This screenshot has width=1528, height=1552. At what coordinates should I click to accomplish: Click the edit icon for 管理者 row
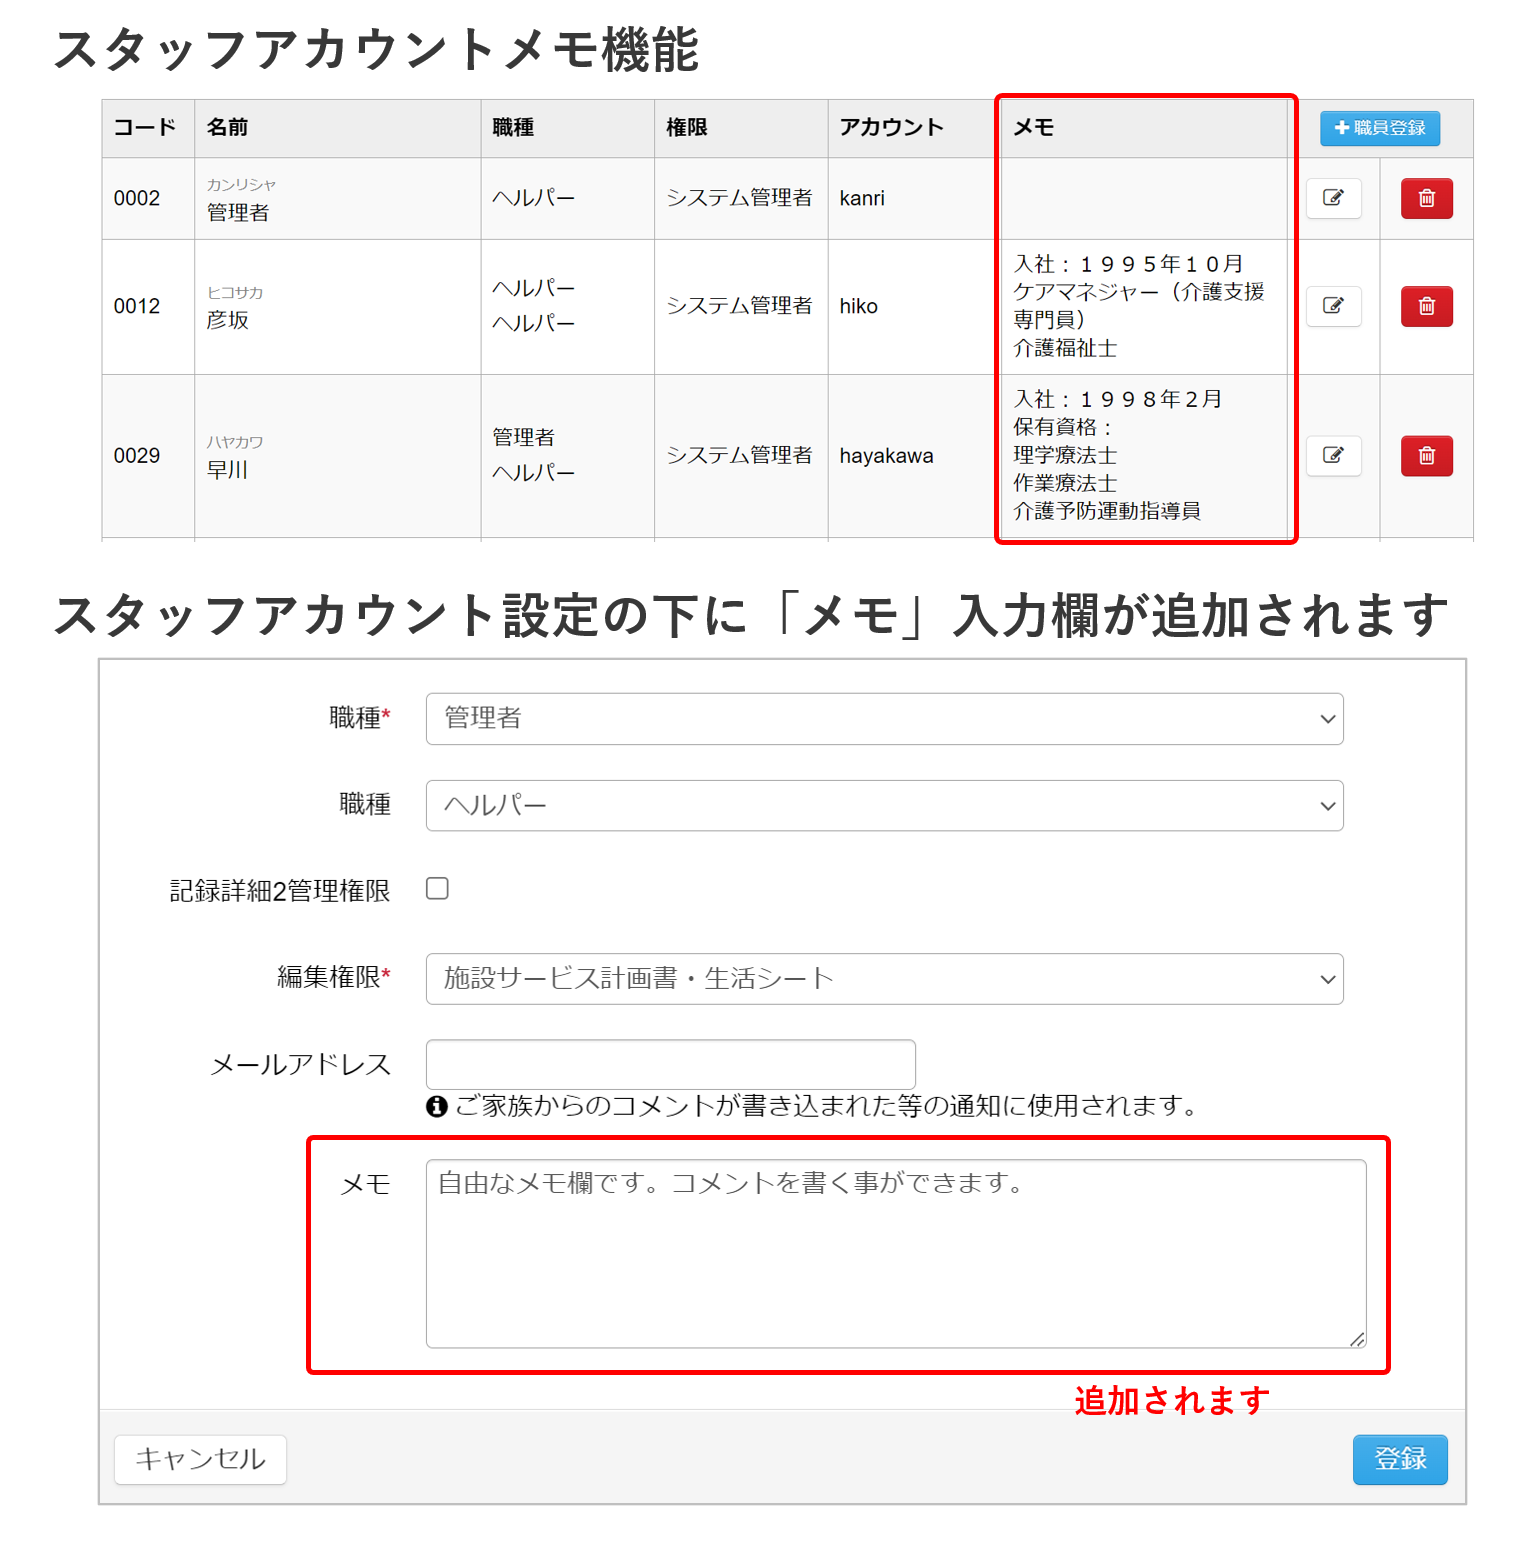point(1333,198)
